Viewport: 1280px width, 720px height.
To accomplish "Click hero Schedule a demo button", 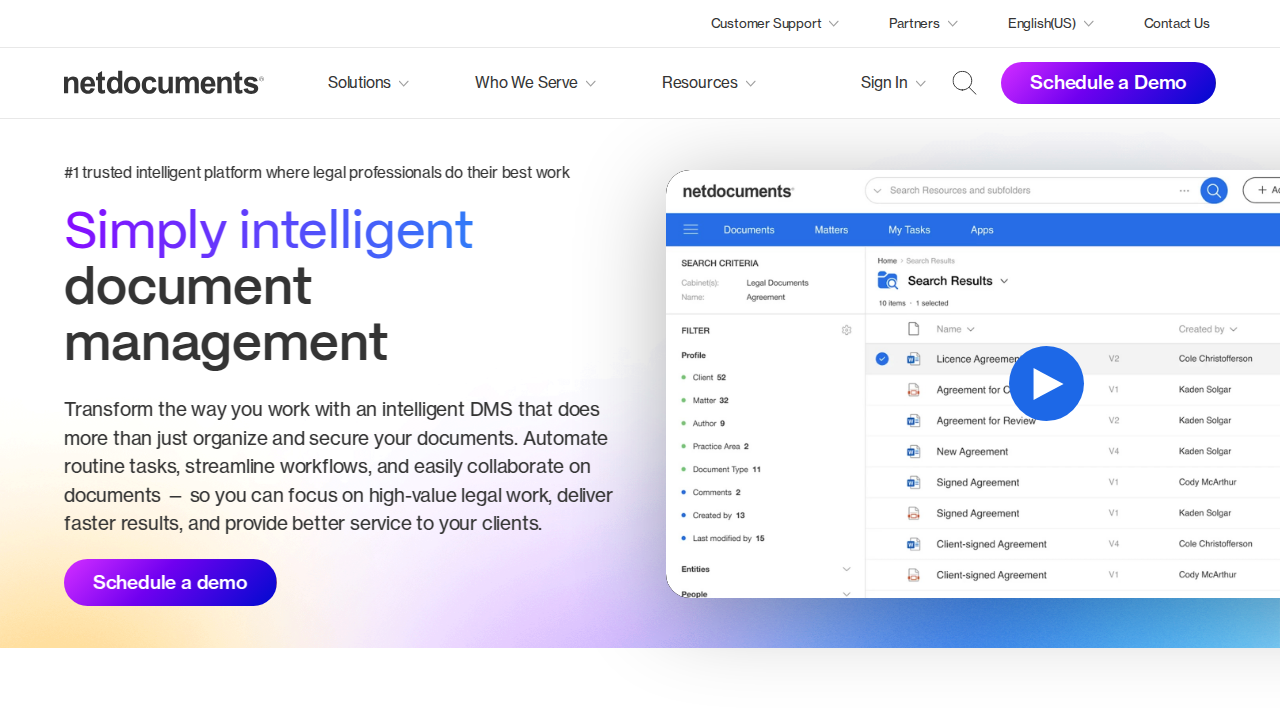I will tap(170, 582).
